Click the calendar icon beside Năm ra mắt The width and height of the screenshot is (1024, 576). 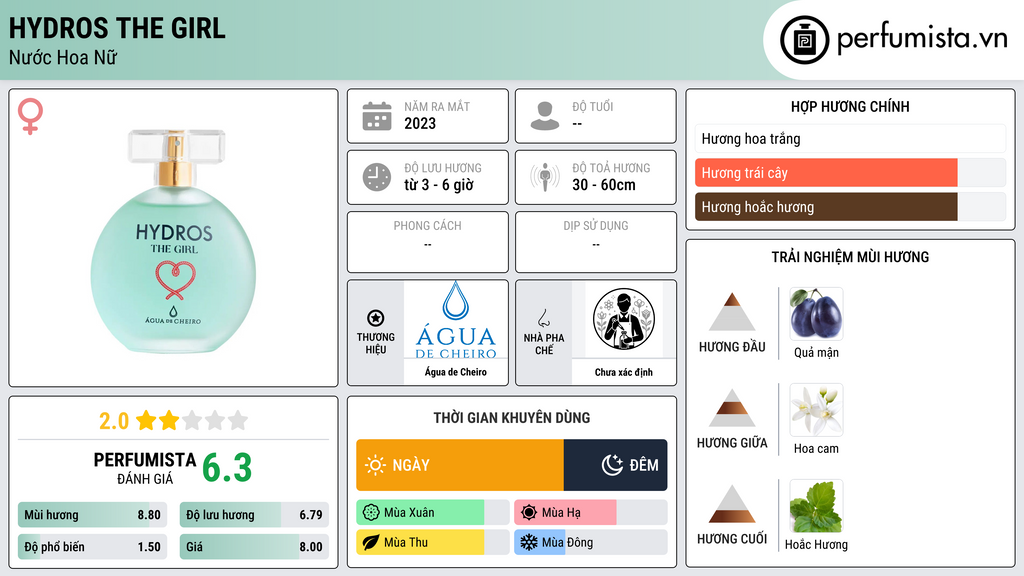(377, 116)
